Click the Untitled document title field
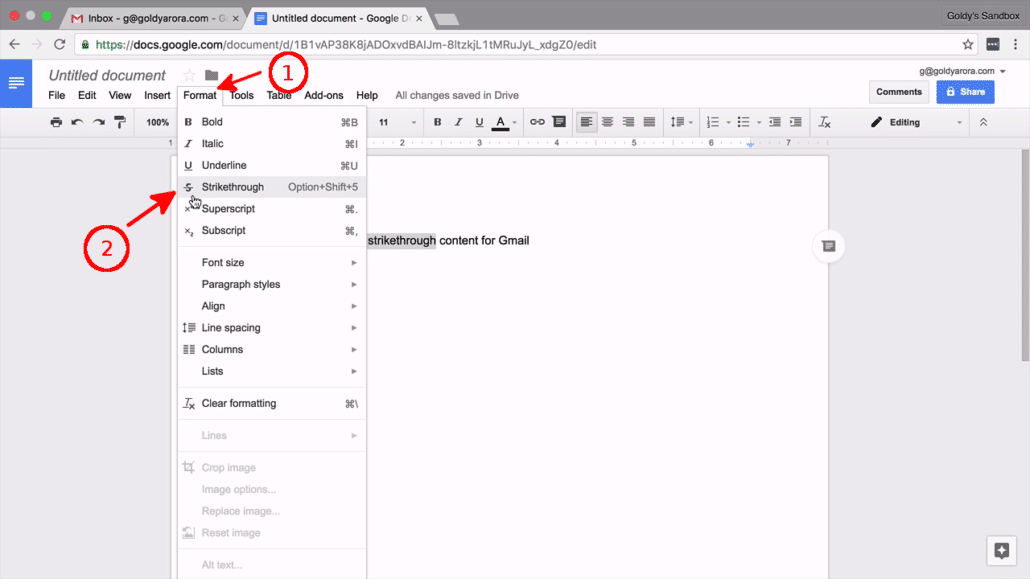 click(x=107, y=74)
